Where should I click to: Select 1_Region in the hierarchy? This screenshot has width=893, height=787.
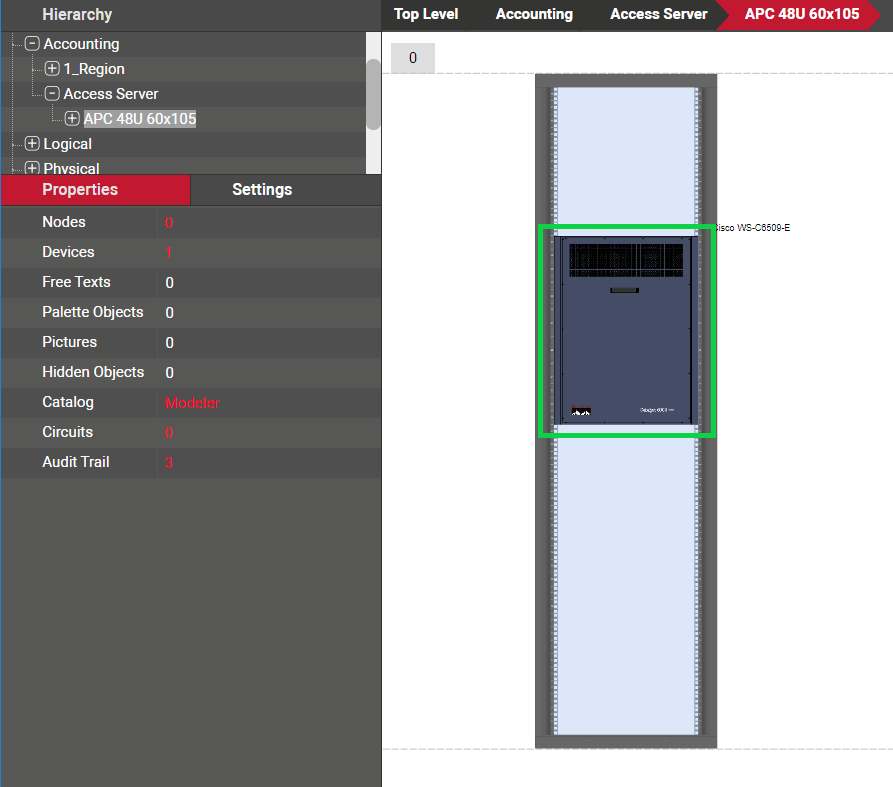pyautogui.click(x=94, y=69)
